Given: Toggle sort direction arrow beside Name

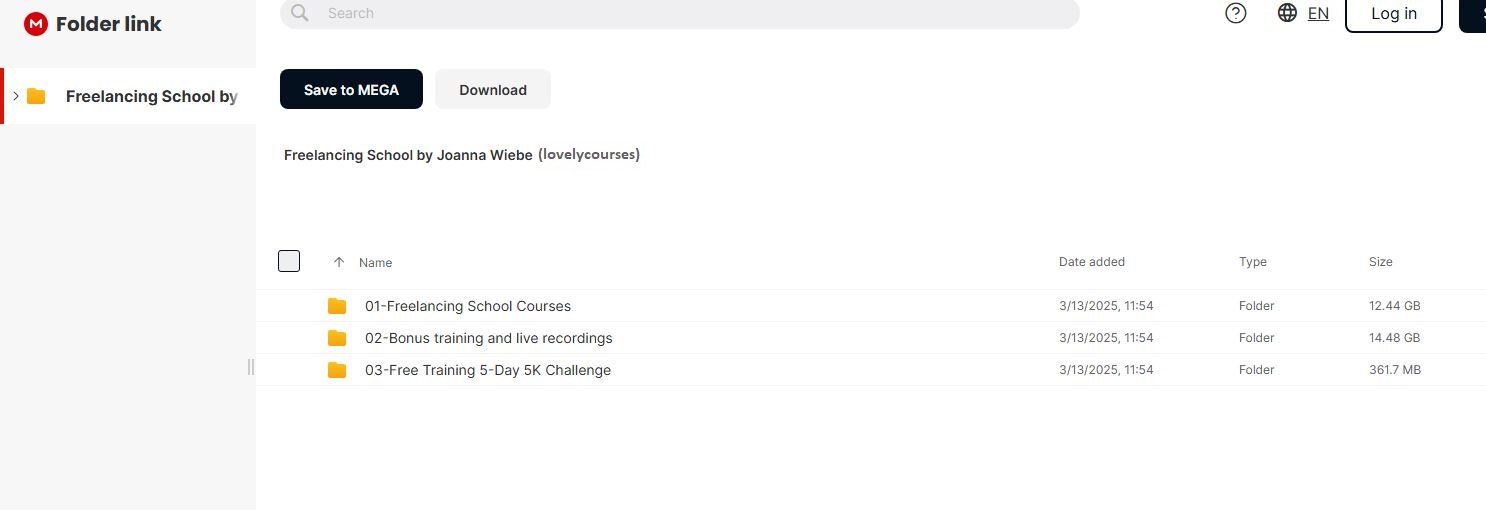Looking at the screenshot, I should tap(339, 262).
